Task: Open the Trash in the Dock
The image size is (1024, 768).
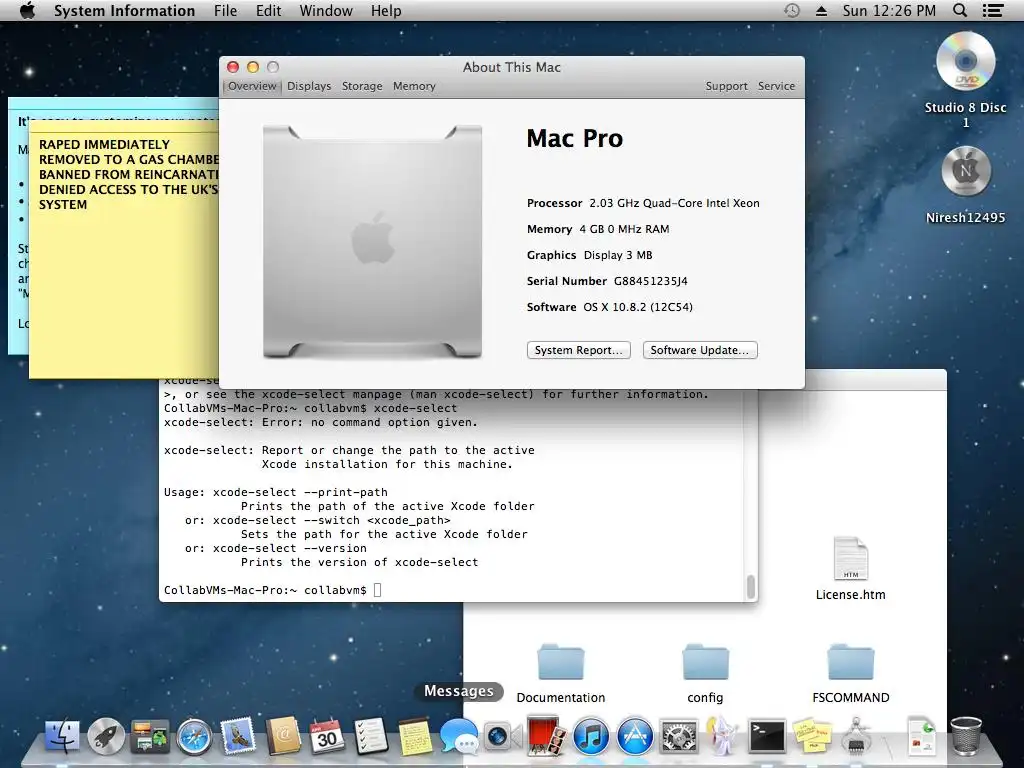Action: point(966,736)
